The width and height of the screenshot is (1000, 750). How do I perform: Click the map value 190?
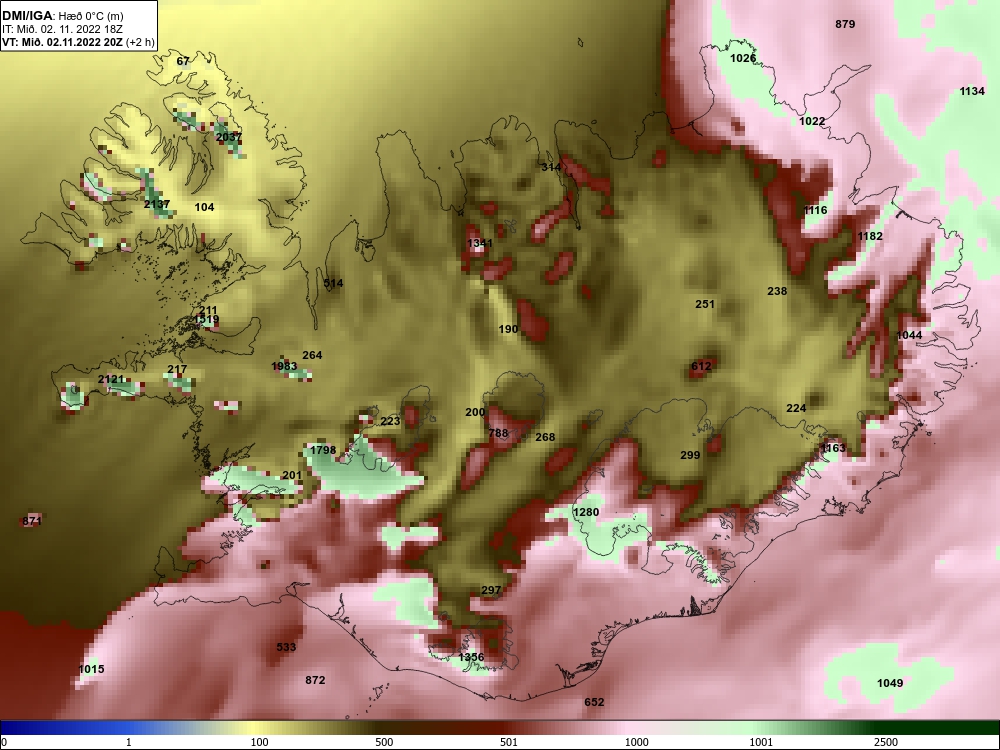508,329
